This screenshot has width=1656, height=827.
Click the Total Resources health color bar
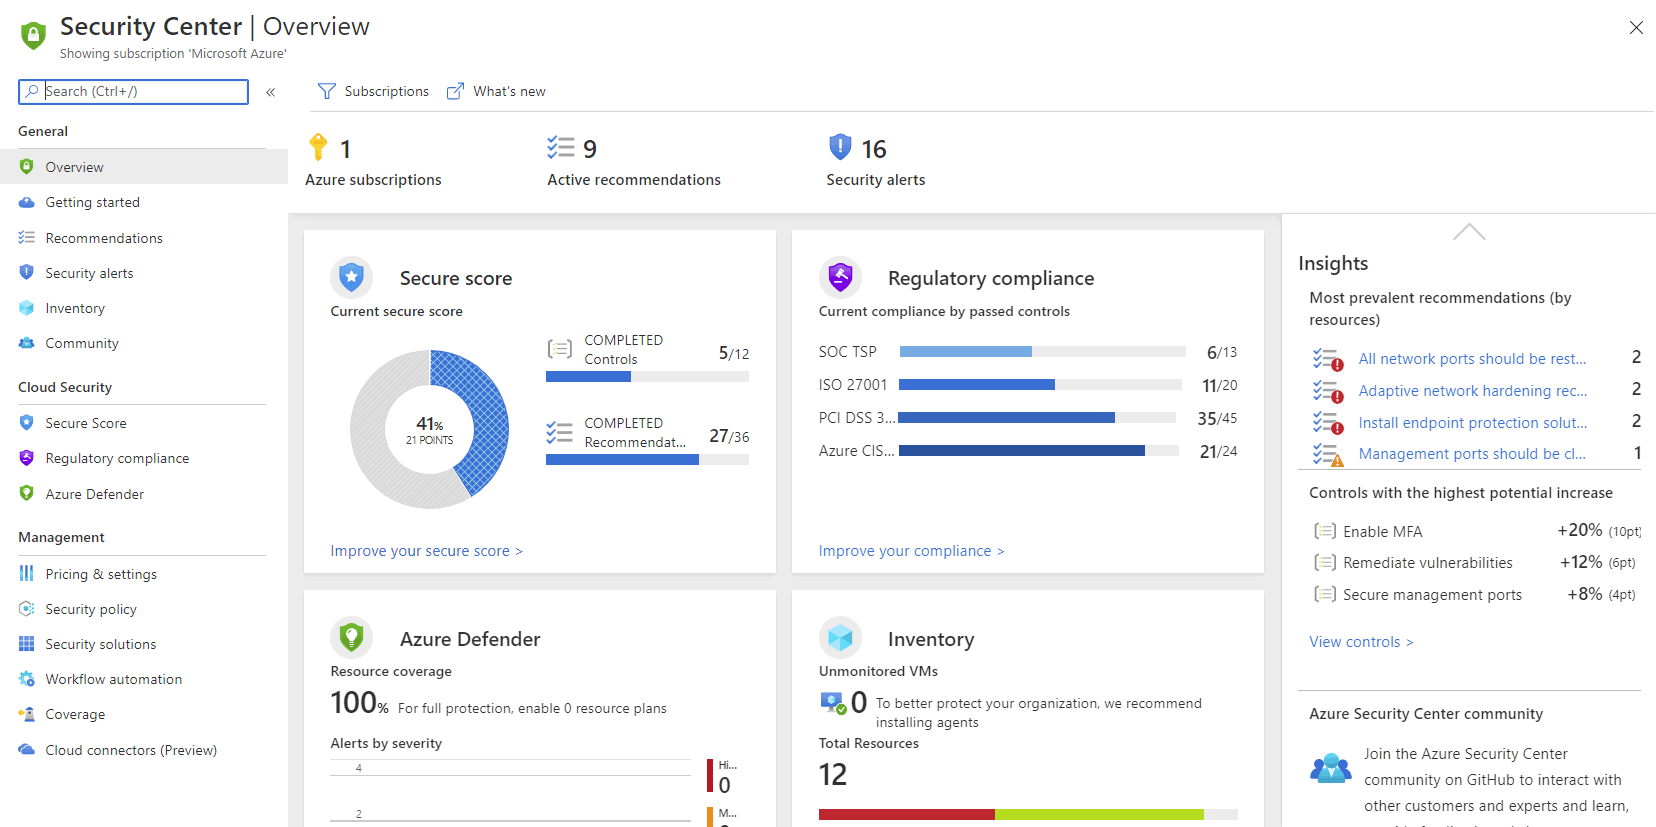1028,814
